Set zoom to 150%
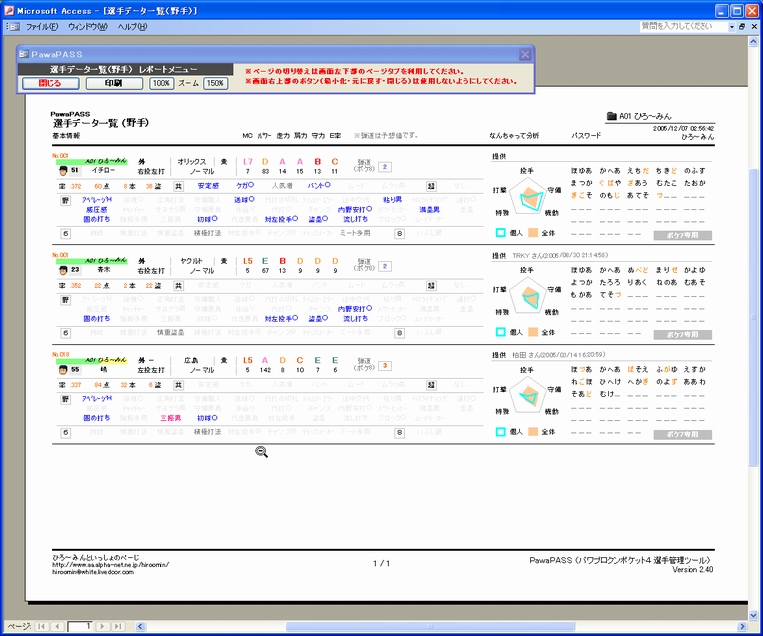The height and width of the screenshot is (636, 763). 216,83
